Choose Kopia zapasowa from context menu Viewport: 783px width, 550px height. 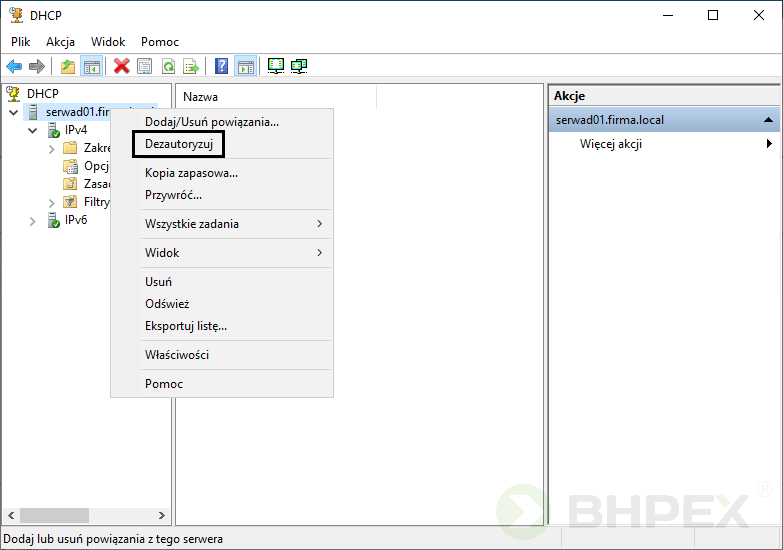(191, 173)
